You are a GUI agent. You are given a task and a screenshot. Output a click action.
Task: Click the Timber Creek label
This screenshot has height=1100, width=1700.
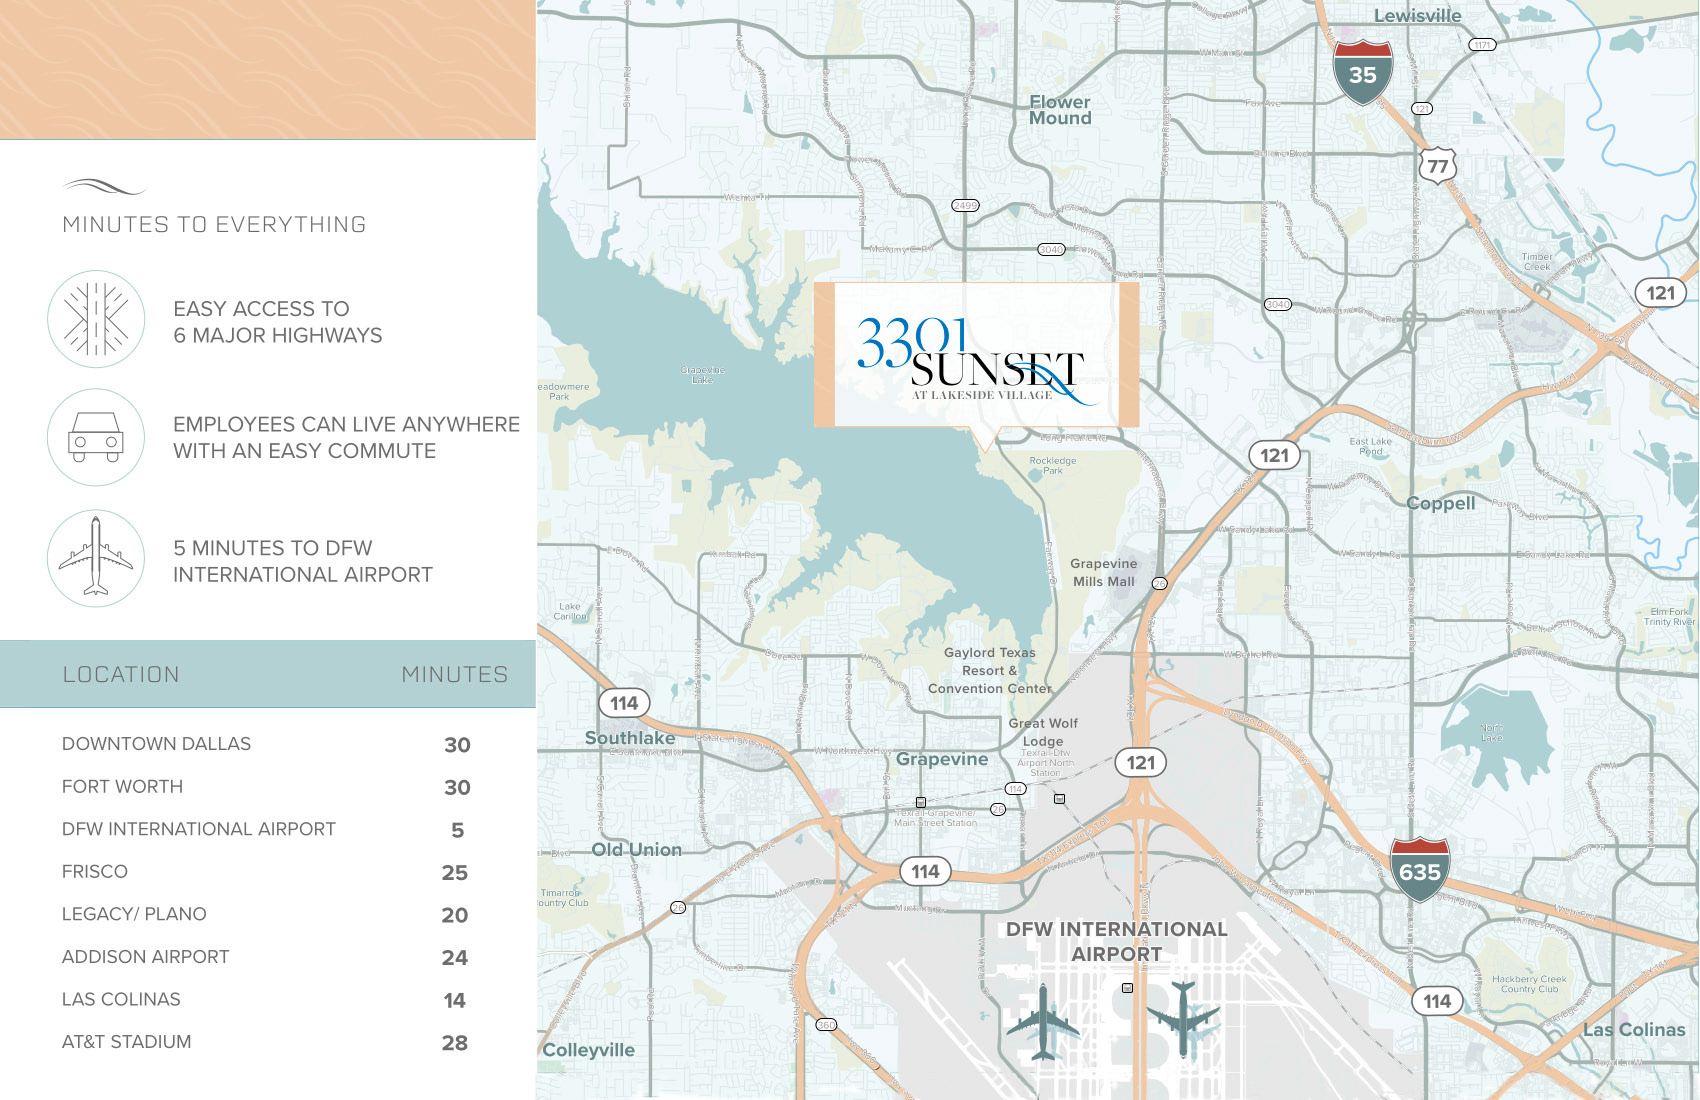coord(1537,262)
